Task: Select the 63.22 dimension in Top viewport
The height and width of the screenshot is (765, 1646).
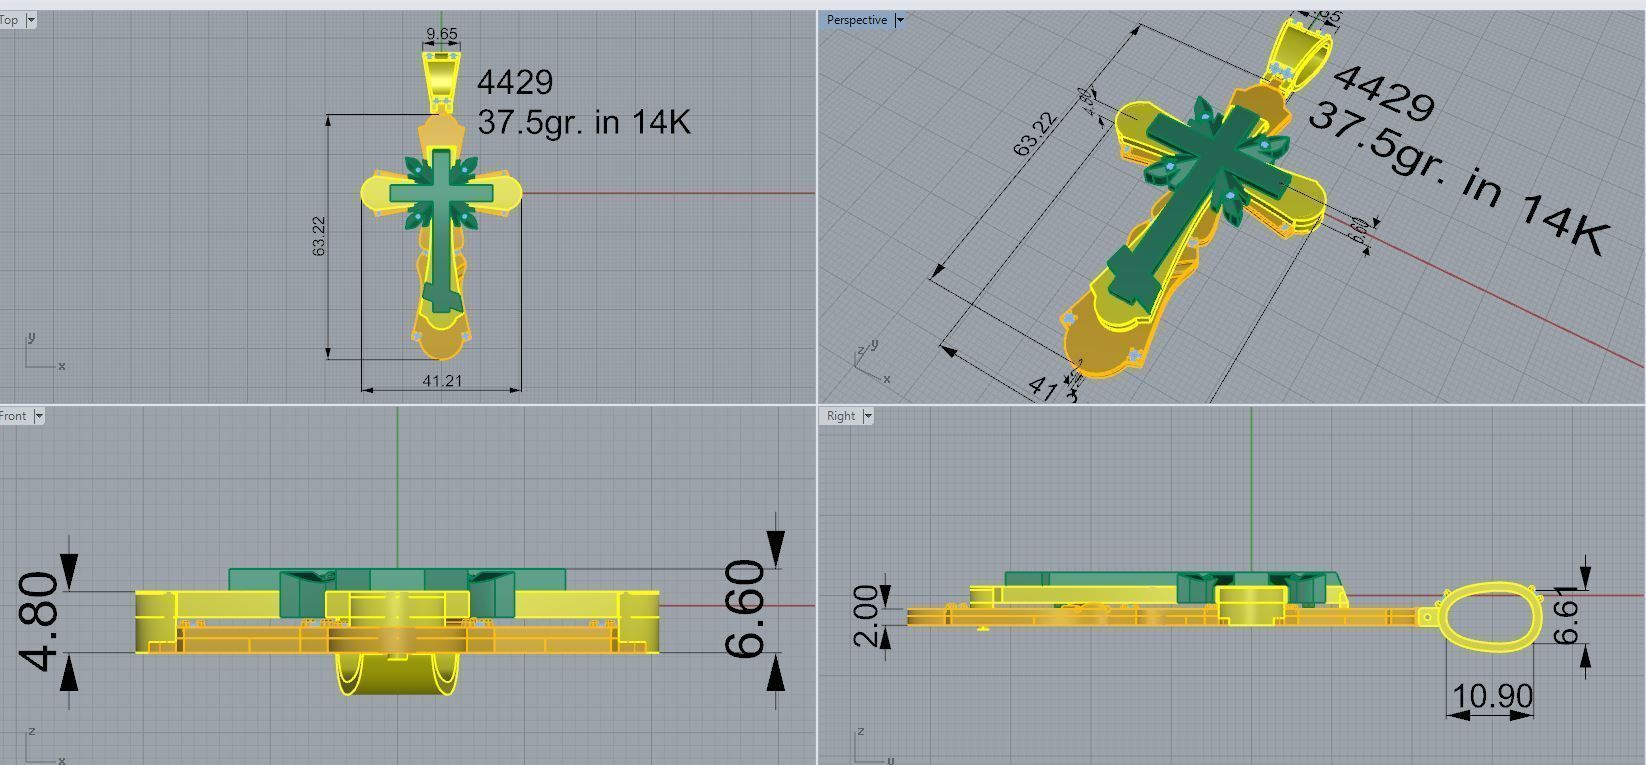Action: (x=319, y=236)
